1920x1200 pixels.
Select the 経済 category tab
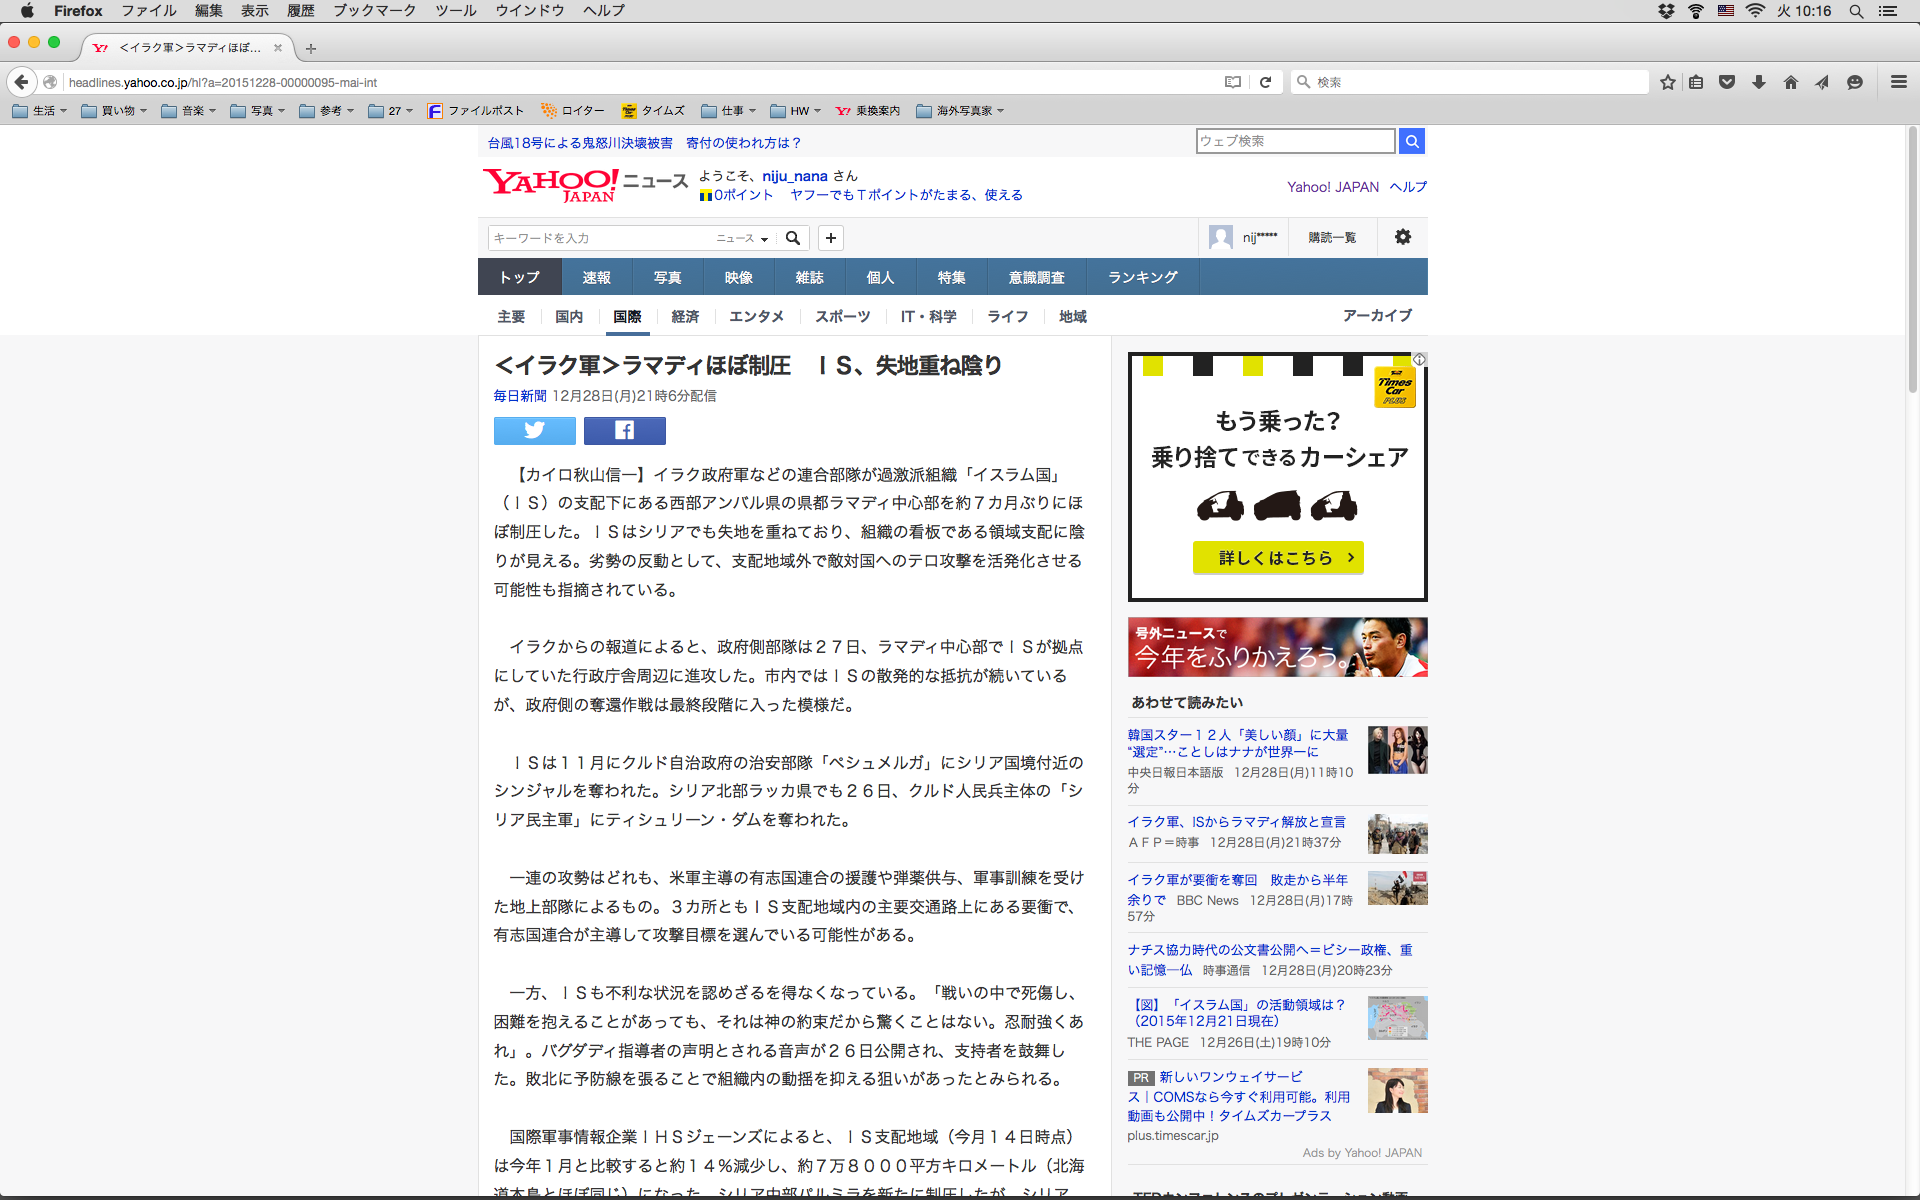point(685,316)
